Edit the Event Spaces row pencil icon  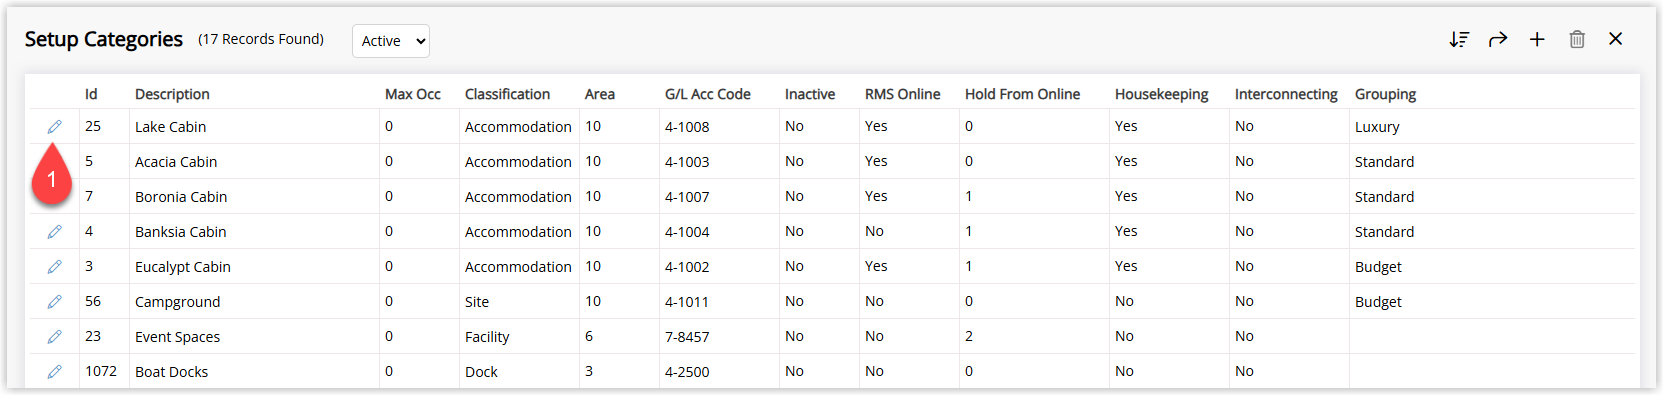click(55, 337)
